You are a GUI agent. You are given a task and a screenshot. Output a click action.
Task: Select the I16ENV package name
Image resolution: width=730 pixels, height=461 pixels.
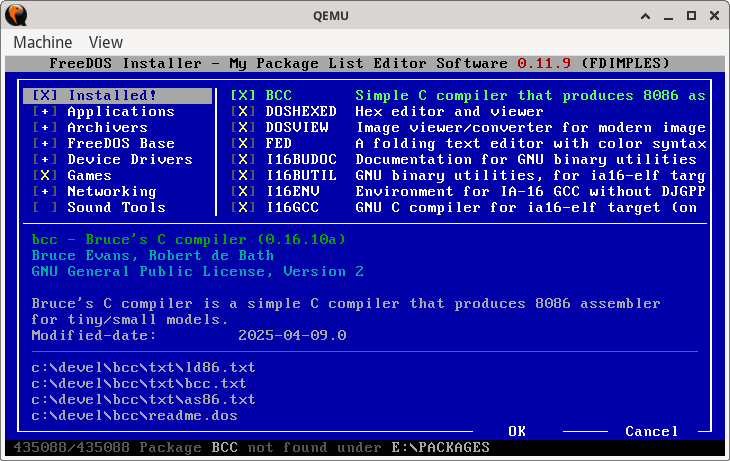(292, 191)
